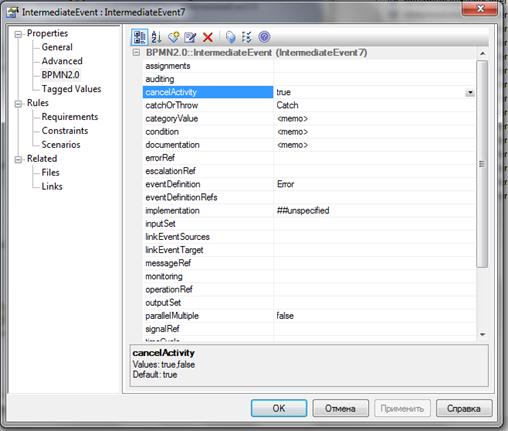Click the Catch value cell
Image resolution: width=508 pixels, height=431 pixels.
(x=374, y=105)
